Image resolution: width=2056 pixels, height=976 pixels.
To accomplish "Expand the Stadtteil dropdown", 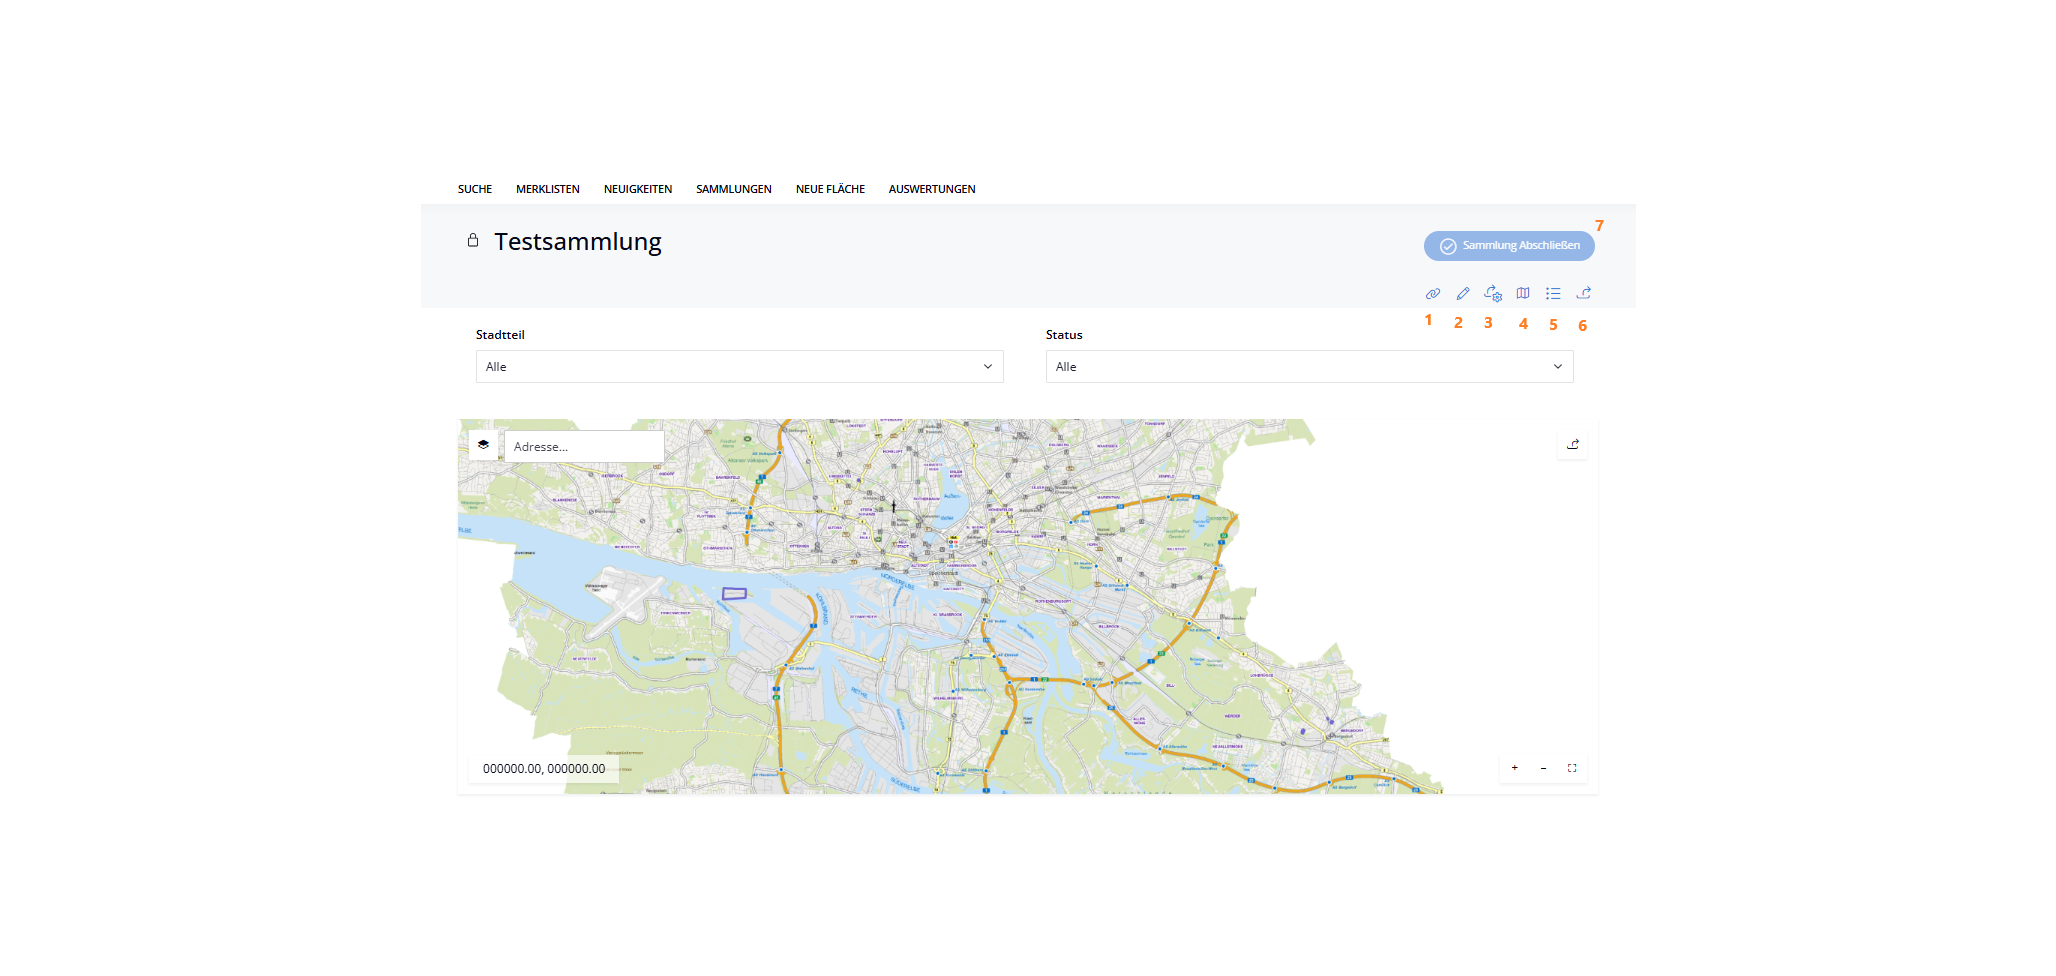I will coord(739,367).
